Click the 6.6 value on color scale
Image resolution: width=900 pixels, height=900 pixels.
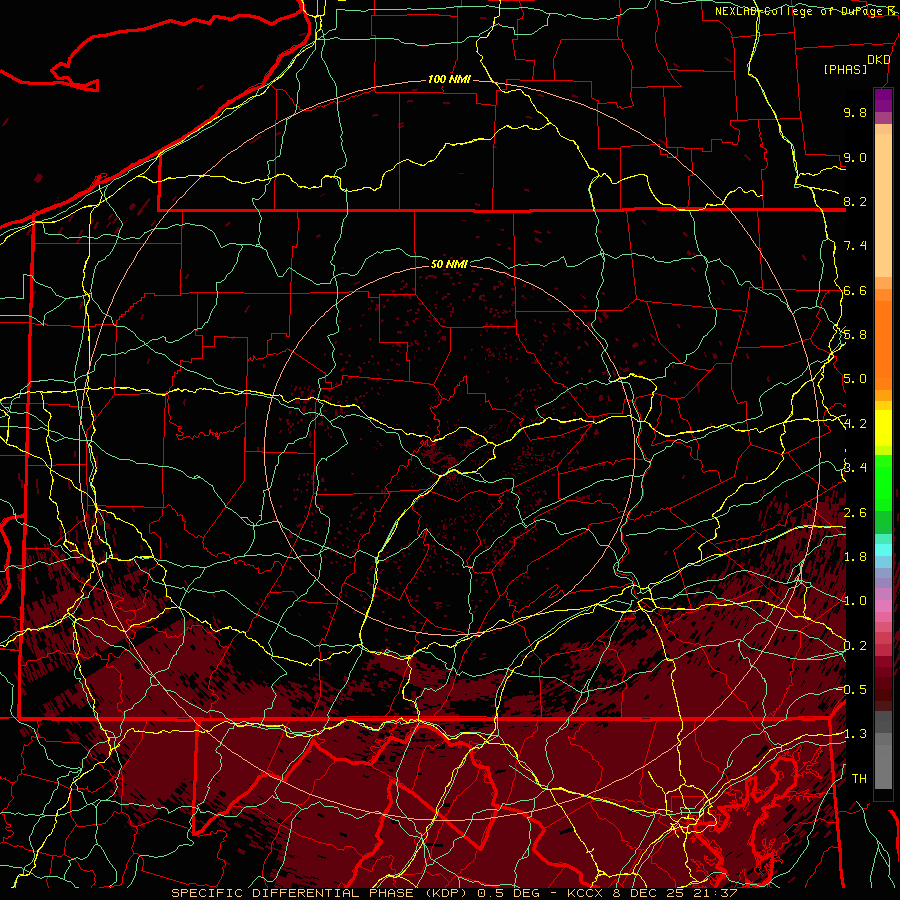pos(855,290)
